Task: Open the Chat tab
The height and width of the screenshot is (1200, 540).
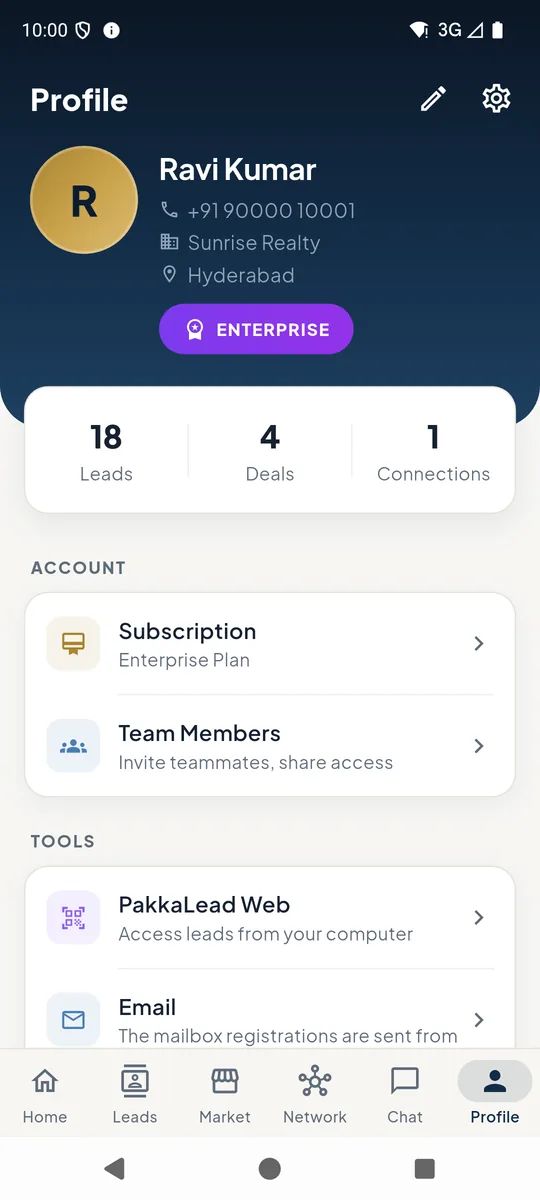Action: click(405, 1095)
